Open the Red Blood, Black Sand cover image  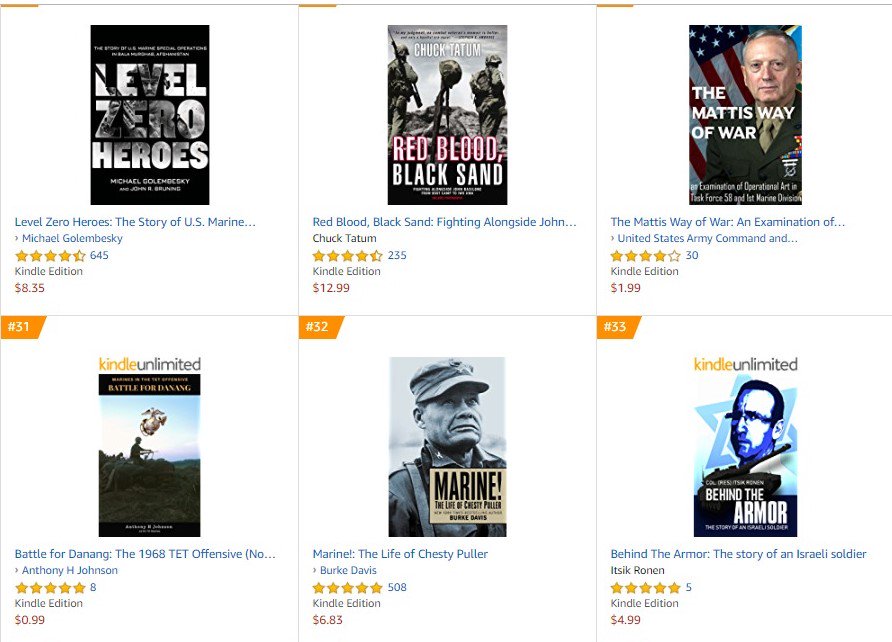point(447,115)
